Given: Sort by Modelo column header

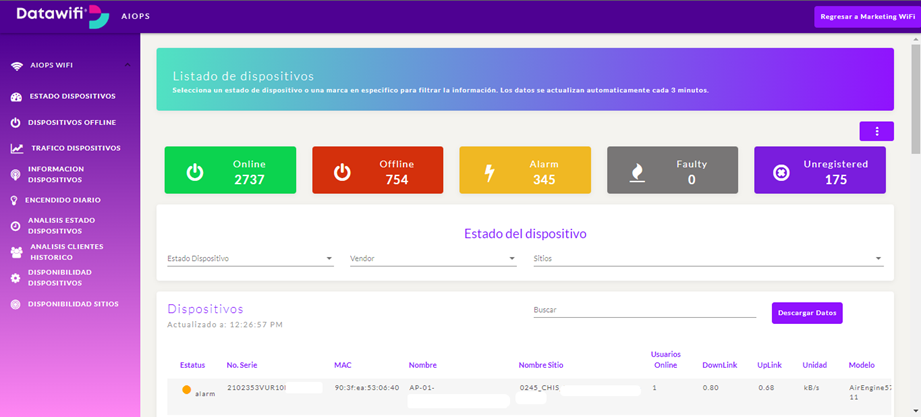Looking at the screenshot, I should [862, 365].
